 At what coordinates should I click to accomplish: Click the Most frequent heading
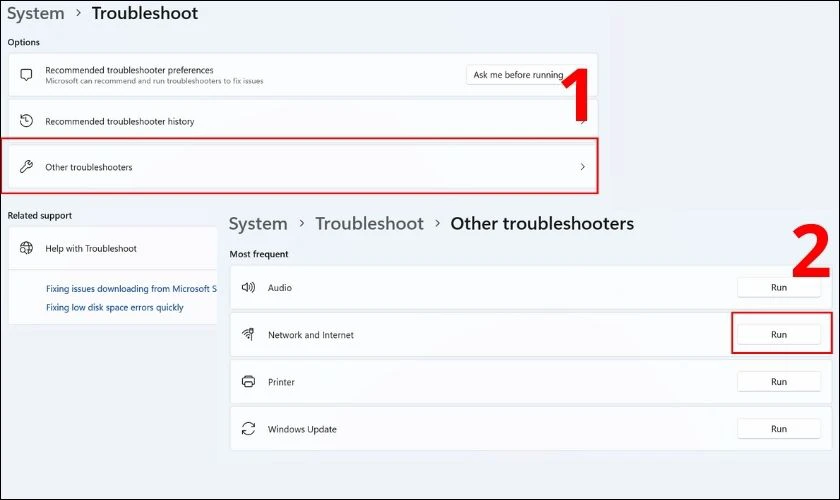(x=259, y=254)
